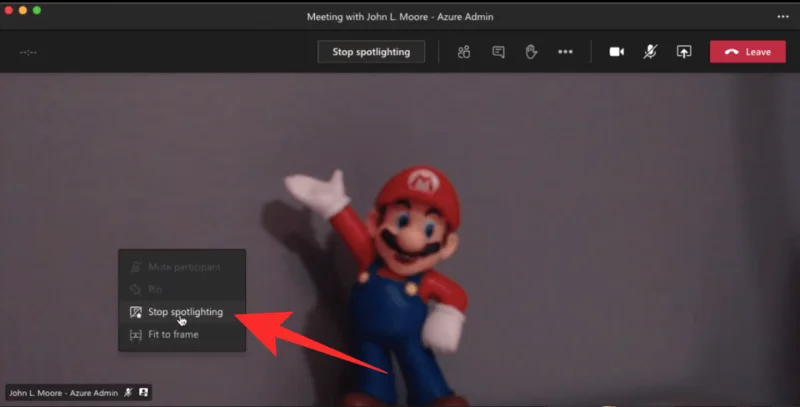Click the share screen icon
This screenshot has width=800, height=407.
(x=684, y=52)
